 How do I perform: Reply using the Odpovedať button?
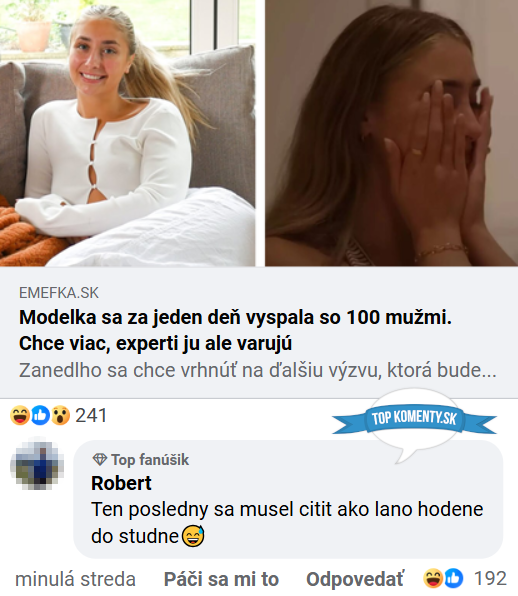[355, 580]
